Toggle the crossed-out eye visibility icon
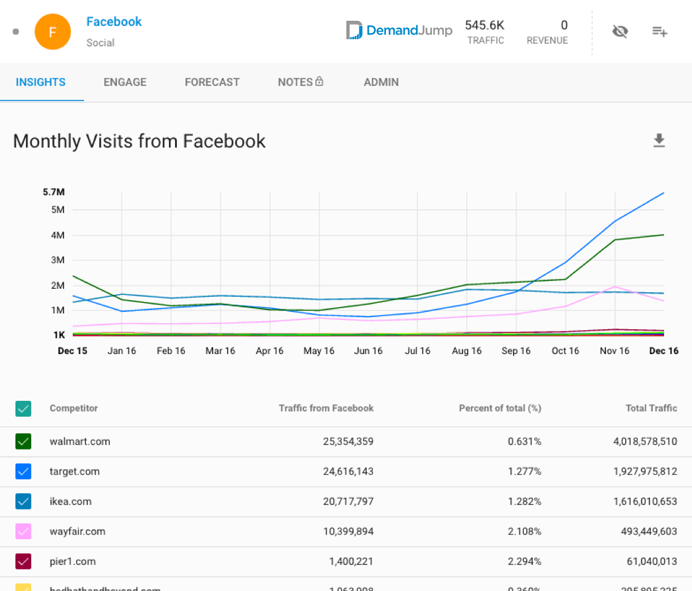 (x=620, y=31)
